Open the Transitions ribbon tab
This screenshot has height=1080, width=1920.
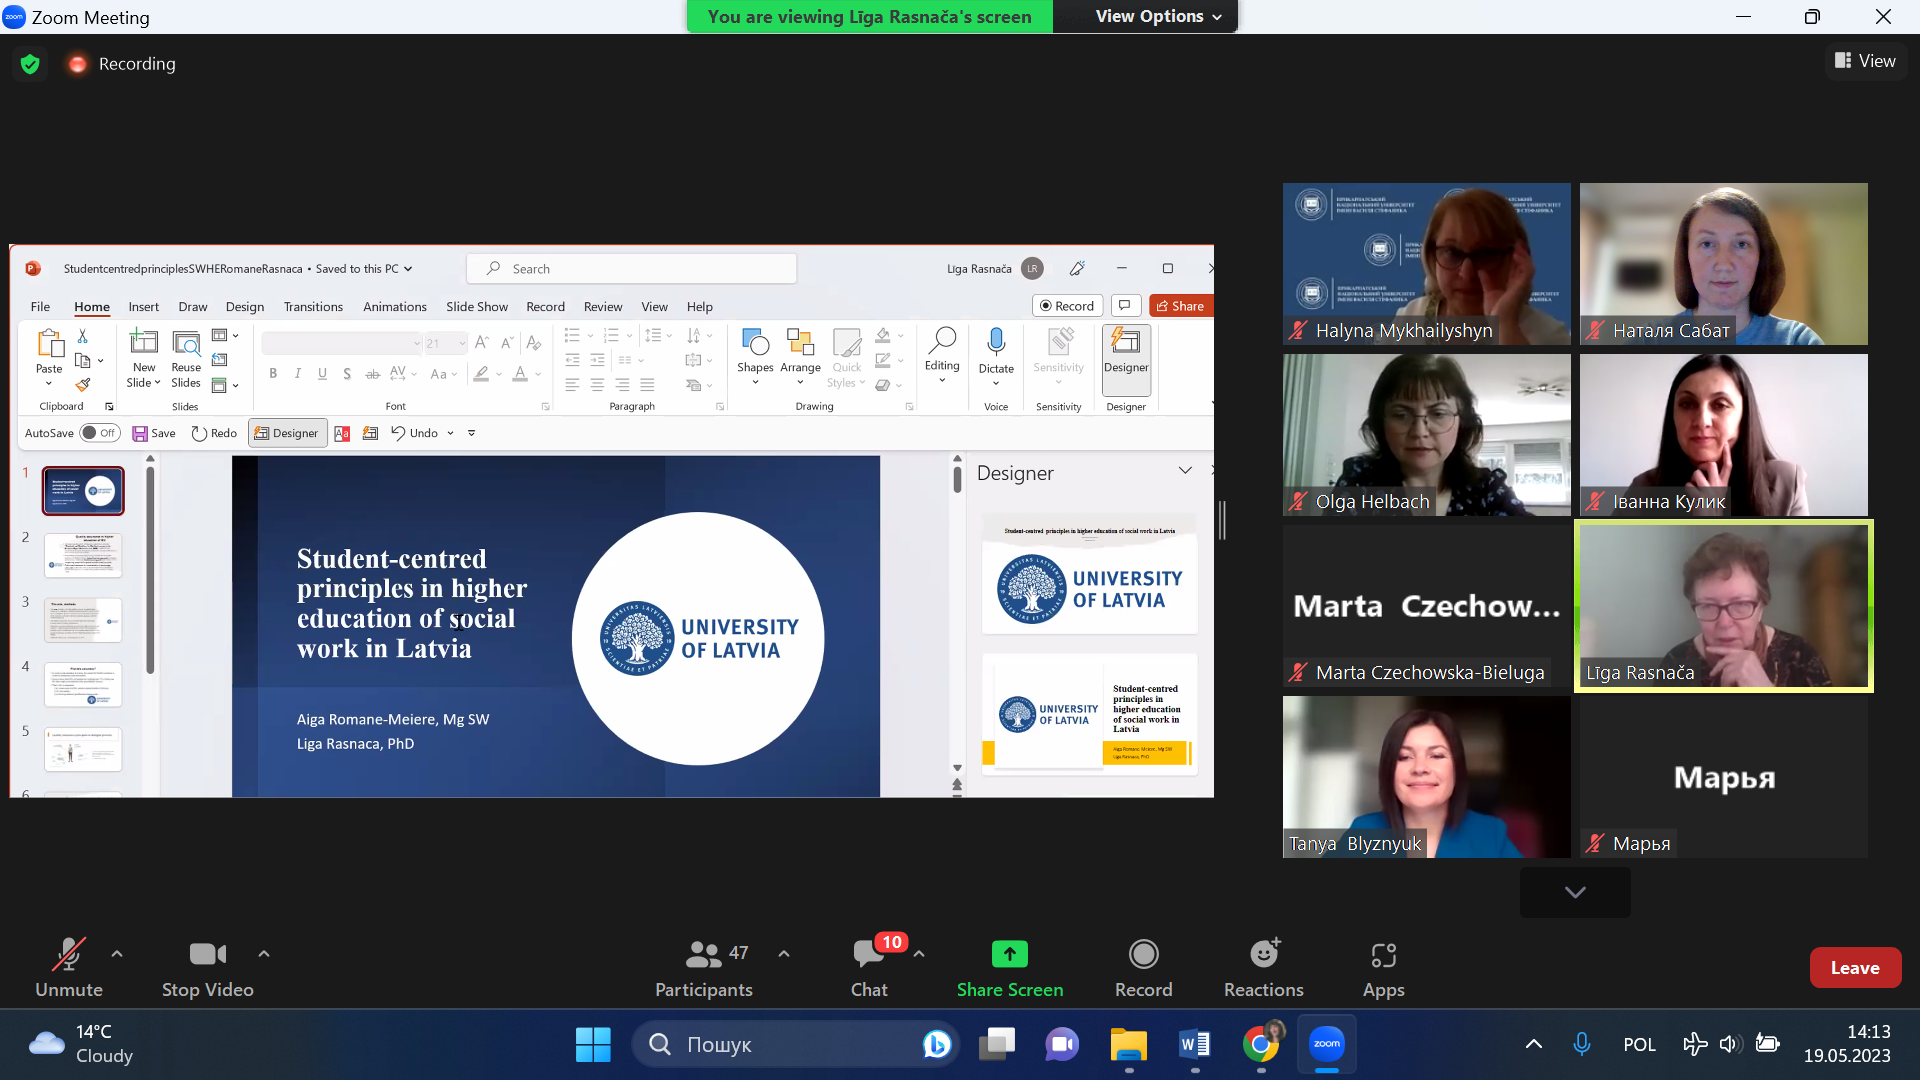313,307
